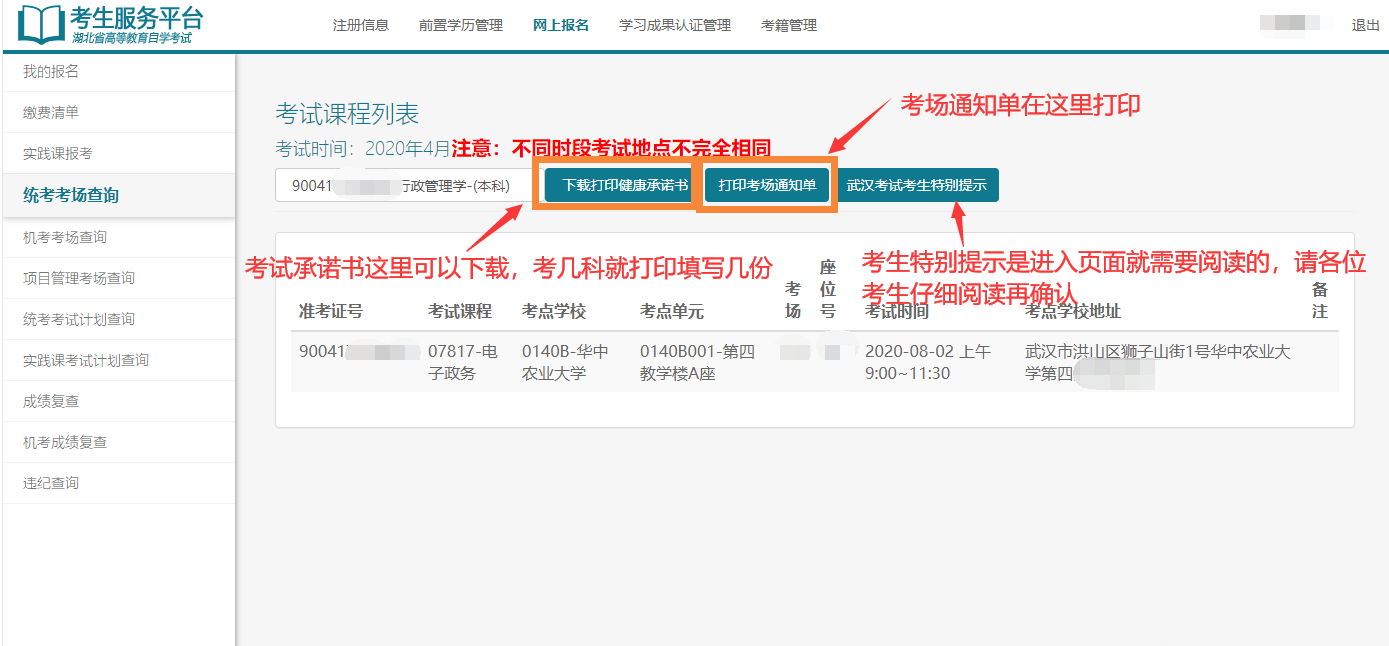Screen dimensions: 1389x646
Task: Click 打印考场通知单 button
Action: tap(767, 185)
